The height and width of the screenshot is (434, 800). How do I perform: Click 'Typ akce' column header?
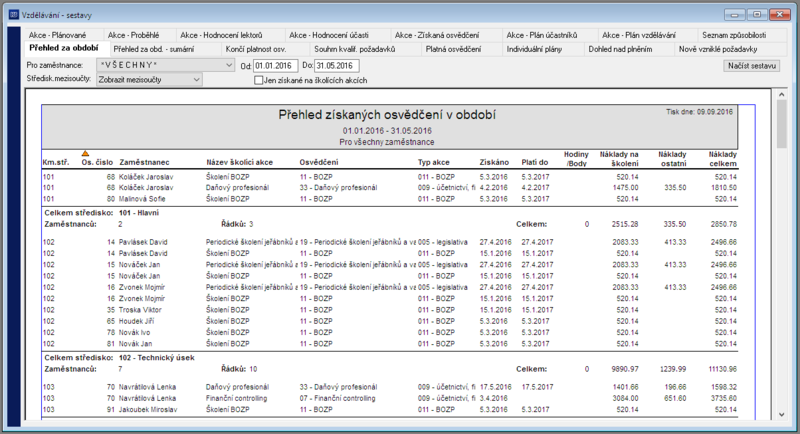pyautogui.click(x=434, y=163)
